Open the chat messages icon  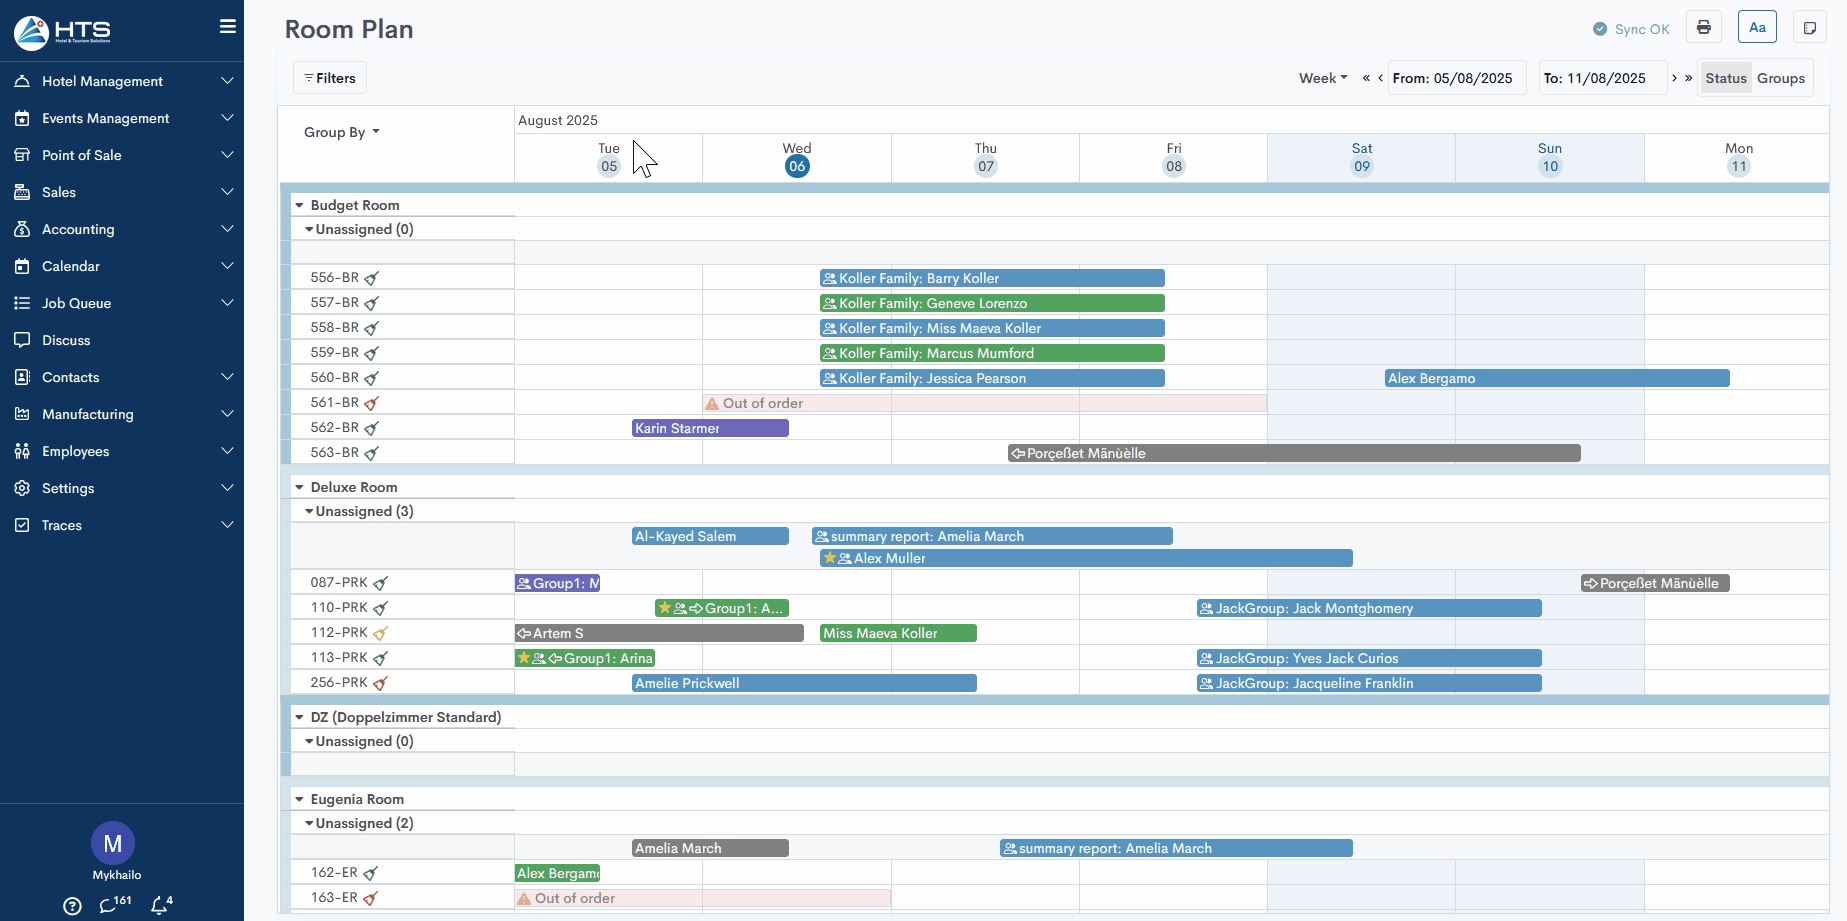[x=109, y=905]
